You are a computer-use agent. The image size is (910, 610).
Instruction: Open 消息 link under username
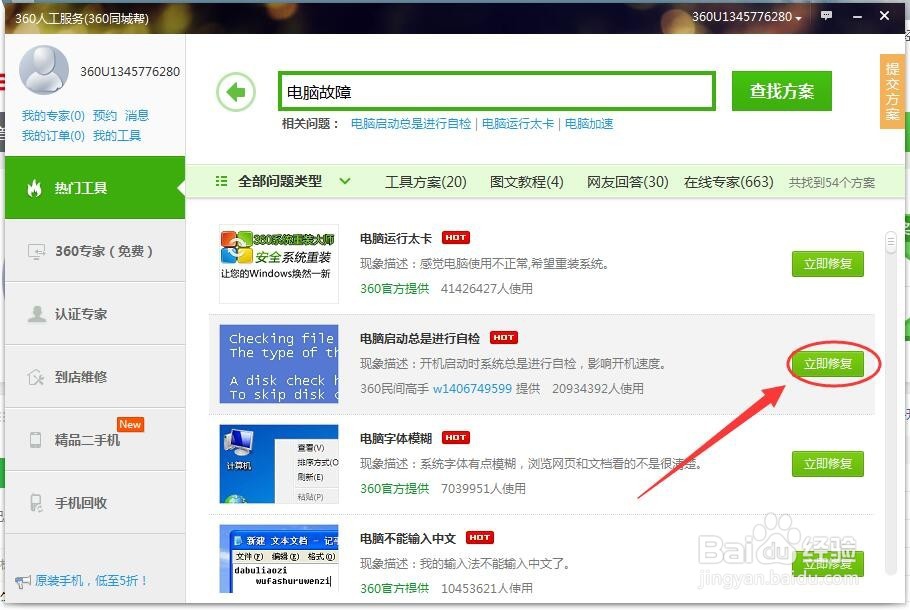(136, 115)
